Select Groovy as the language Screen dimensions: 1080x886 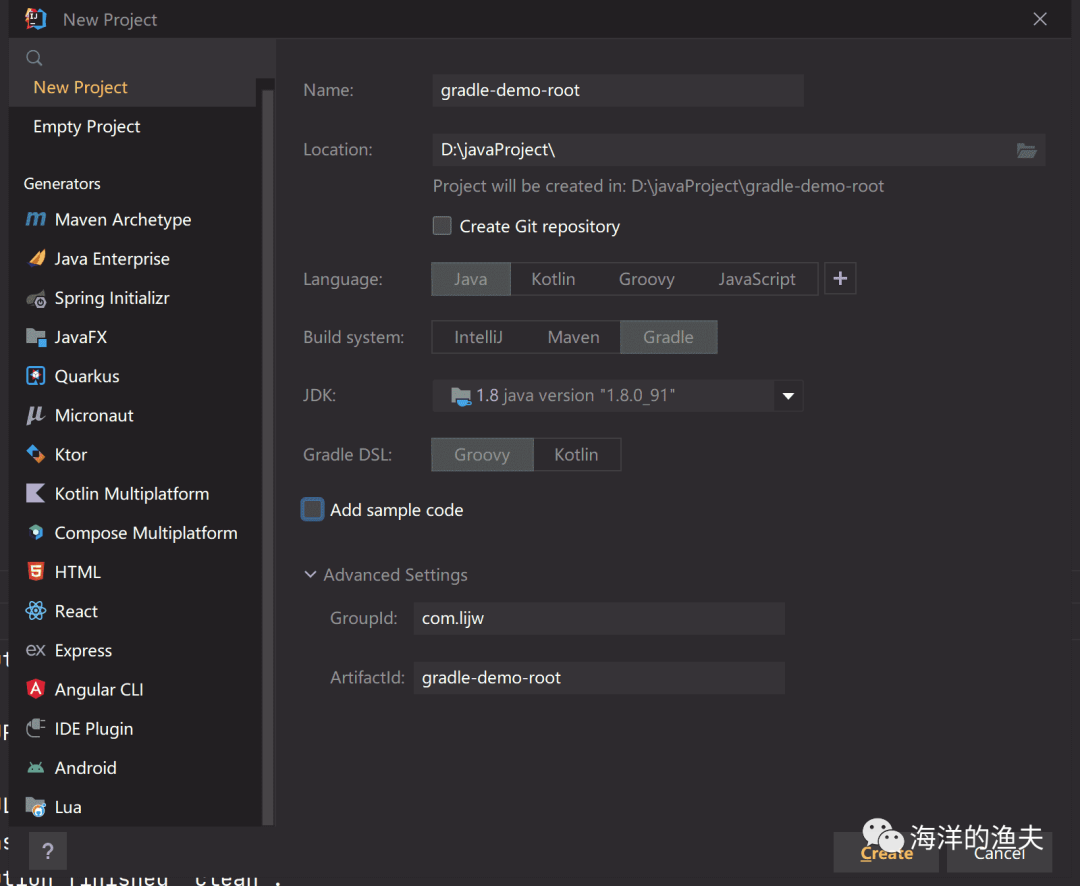pos(646,279)
